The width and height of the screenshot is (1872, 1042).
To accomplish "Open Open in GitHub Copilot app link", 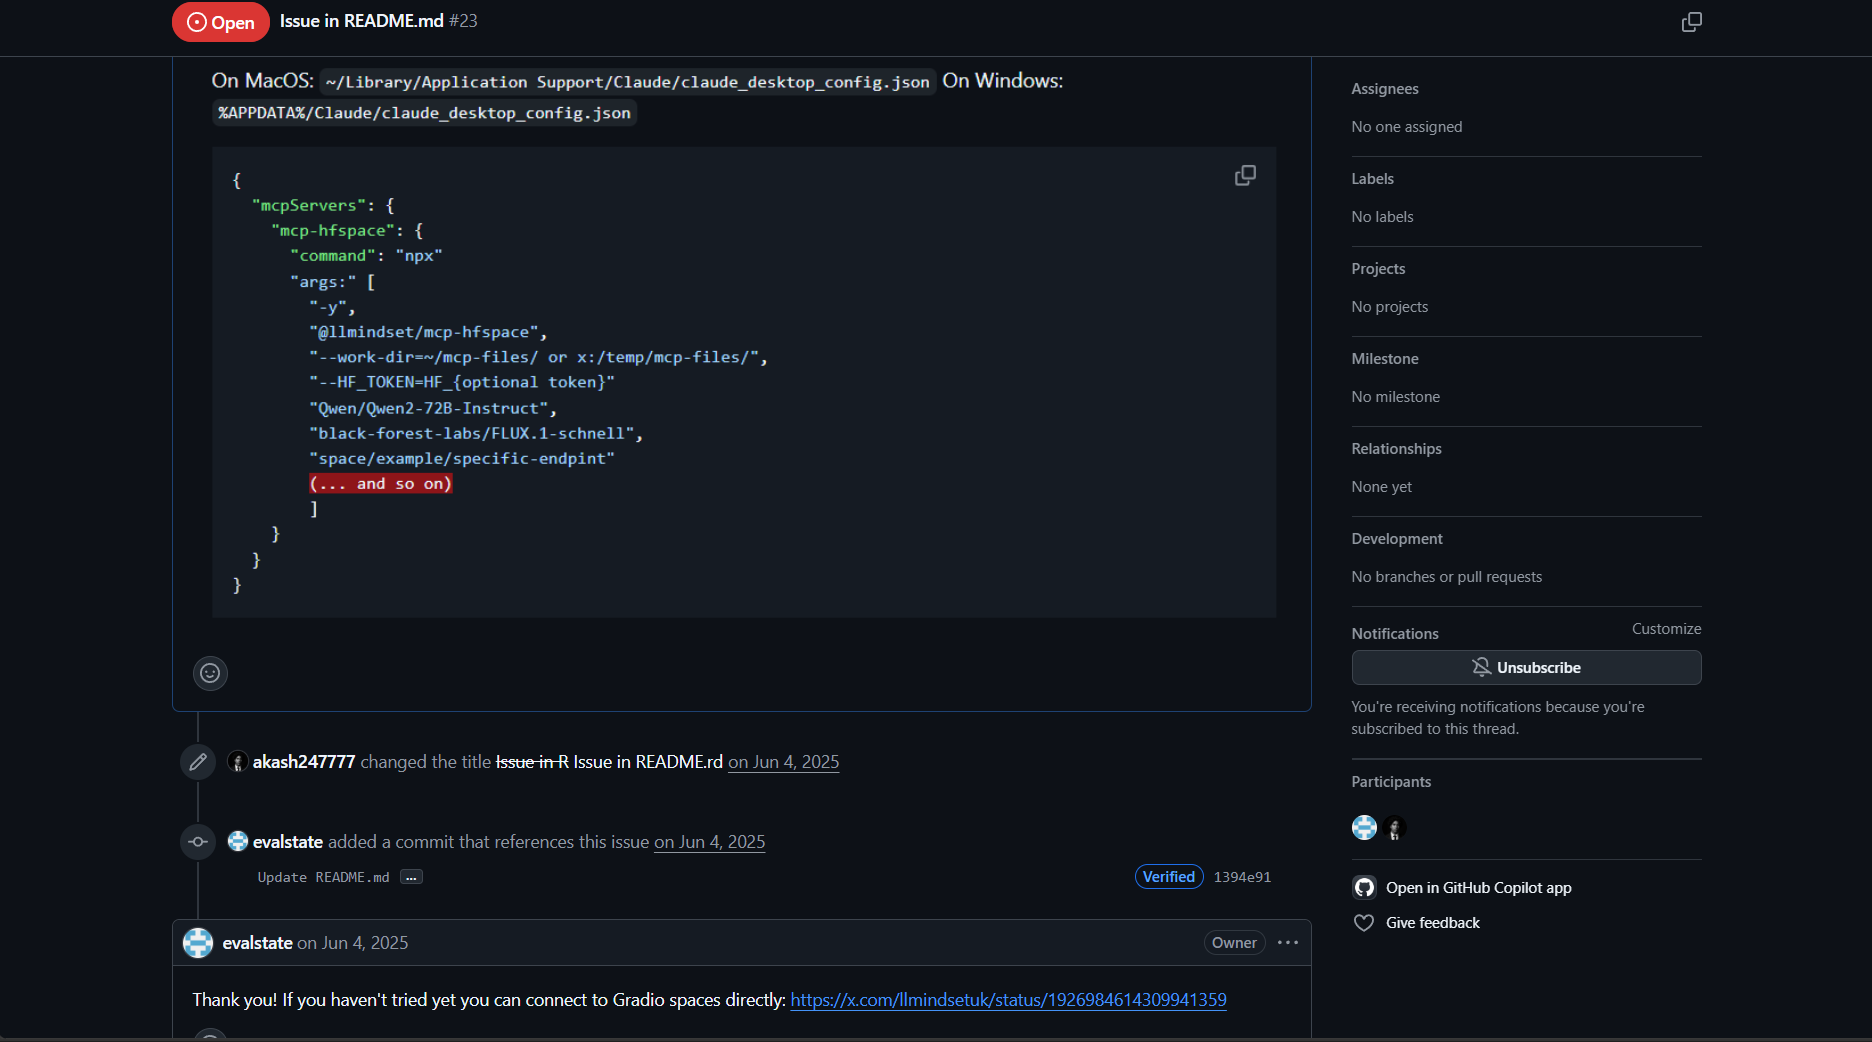I will click(1478, 888).
